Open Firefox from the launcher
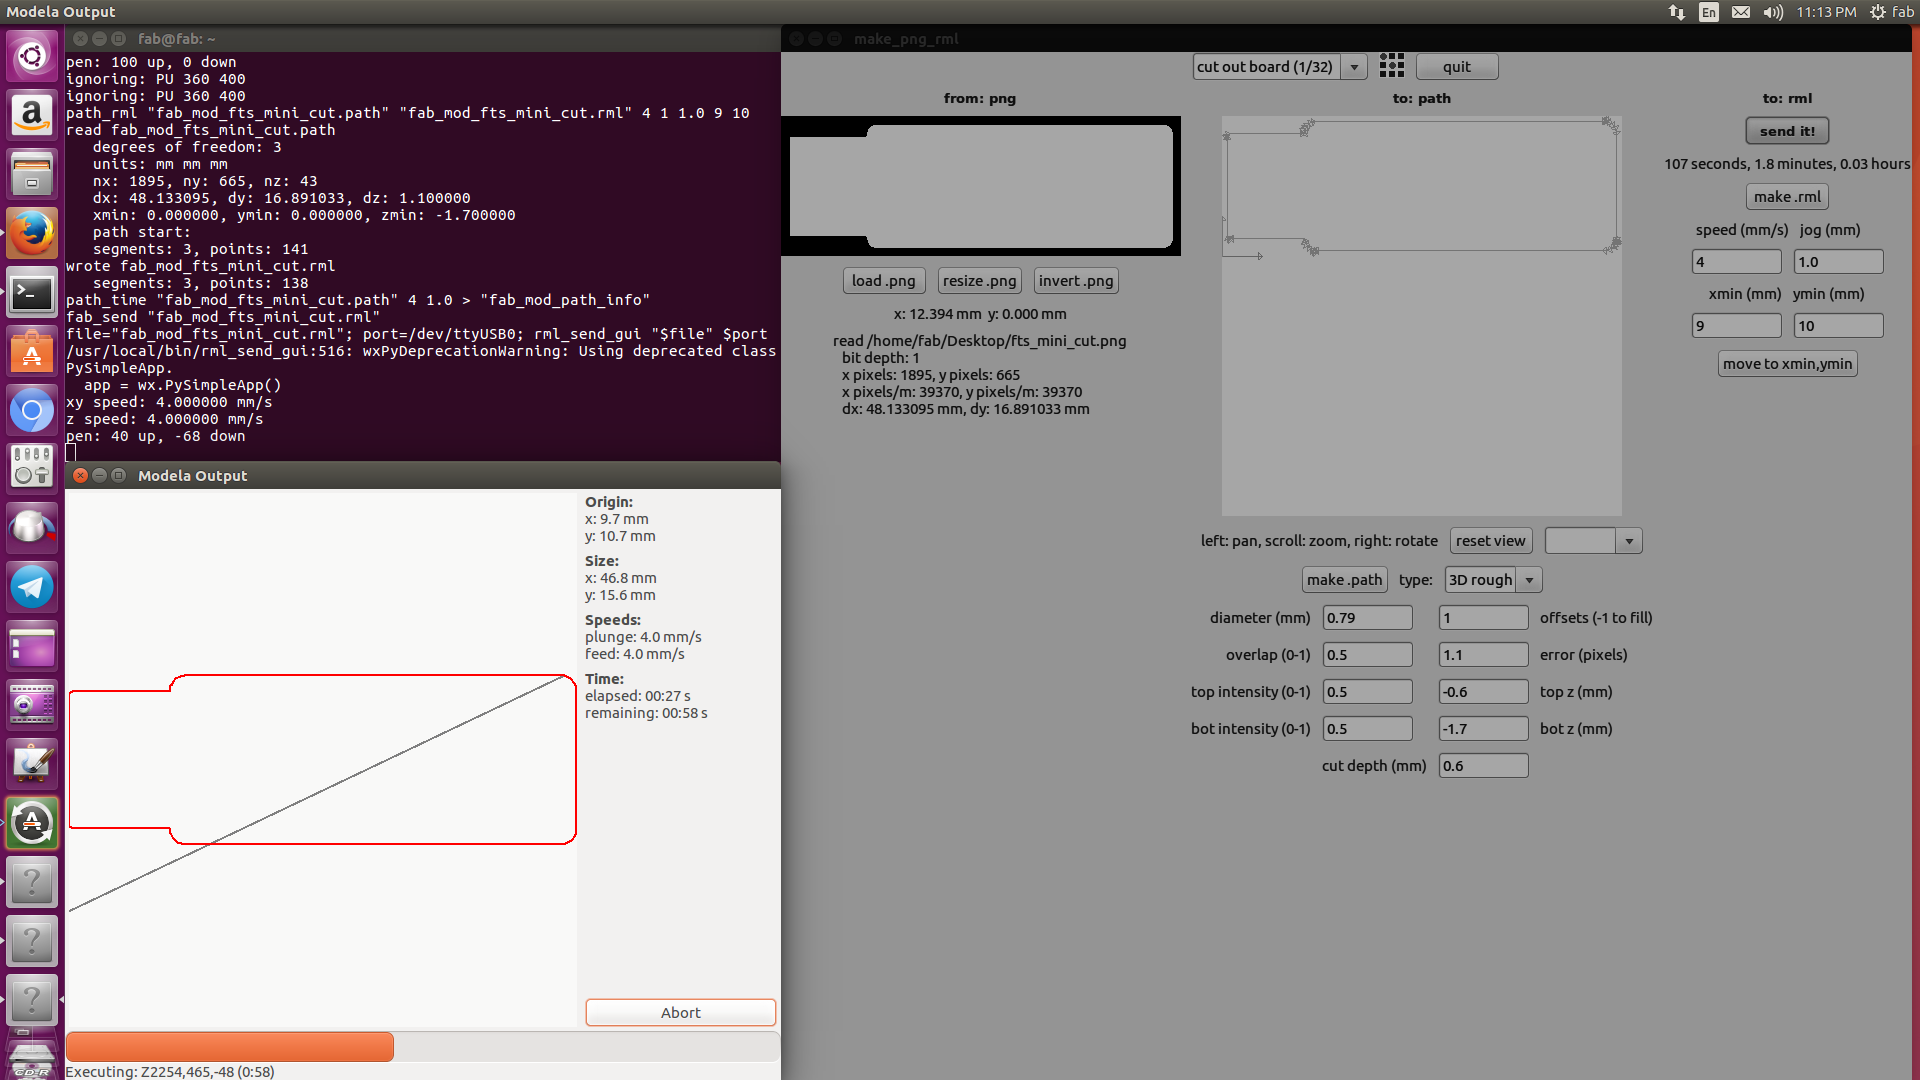Viewport: 1920px width, 1080px height. tap(32, 233)
